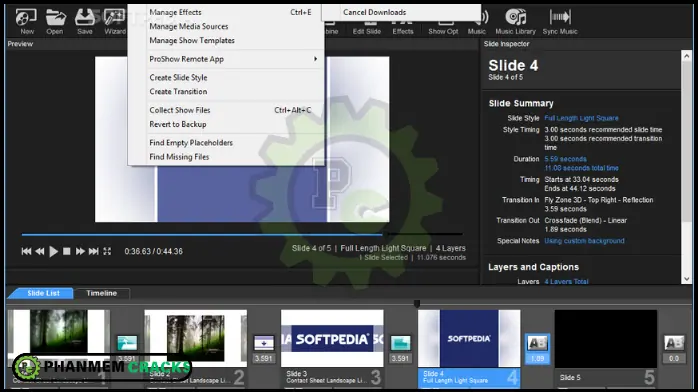Image resolution: width=698 pixels, height=392 pixels.
Task: Save the show with the Save icon
Action: click(x=85, y=21)
